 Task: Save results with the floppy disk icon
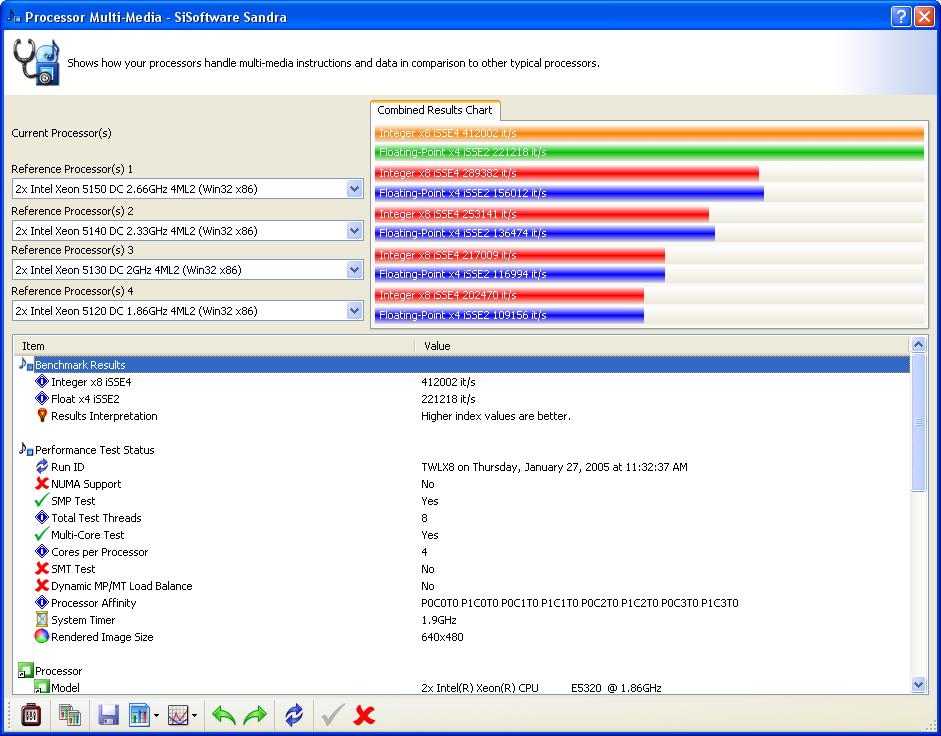(109, 715)
